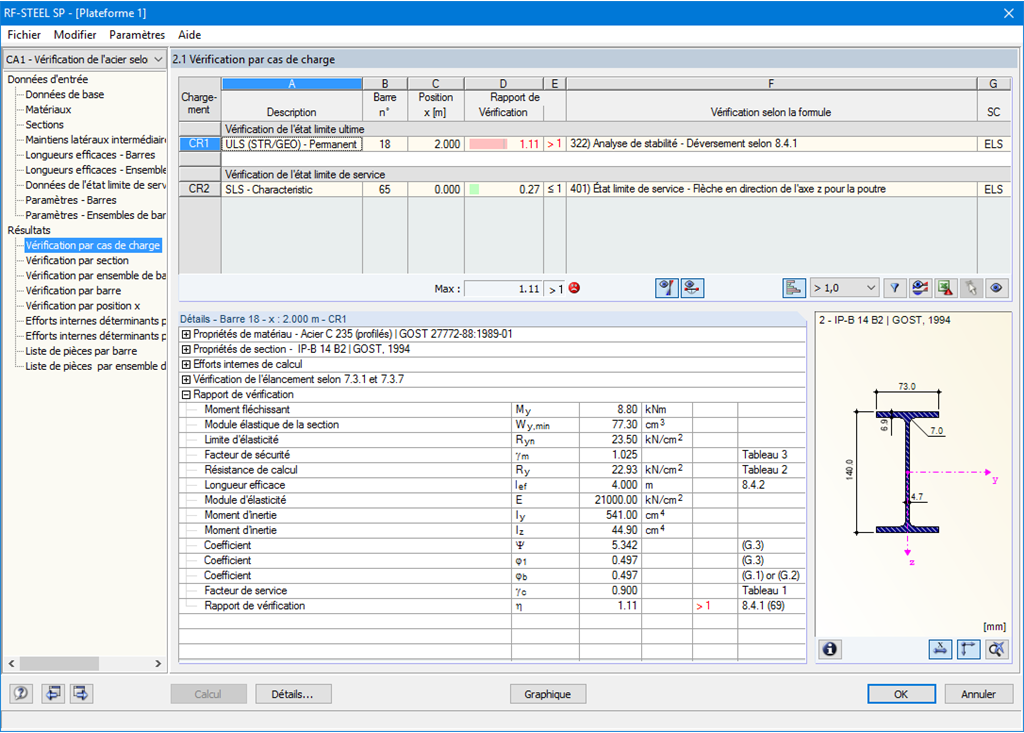Click the eye view mode icon
This screenshot has width=1024, height=733.
coord(997,288)
